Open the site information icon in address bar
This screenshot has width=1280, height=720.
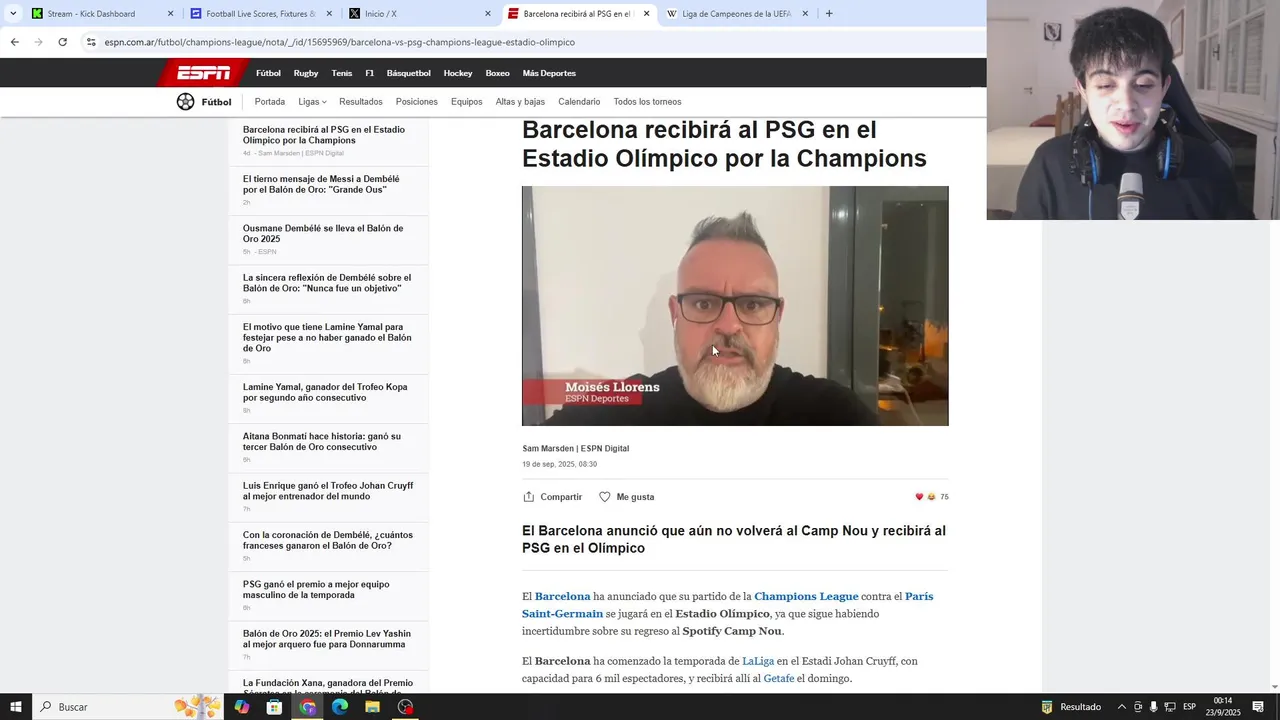pos(91,42)
